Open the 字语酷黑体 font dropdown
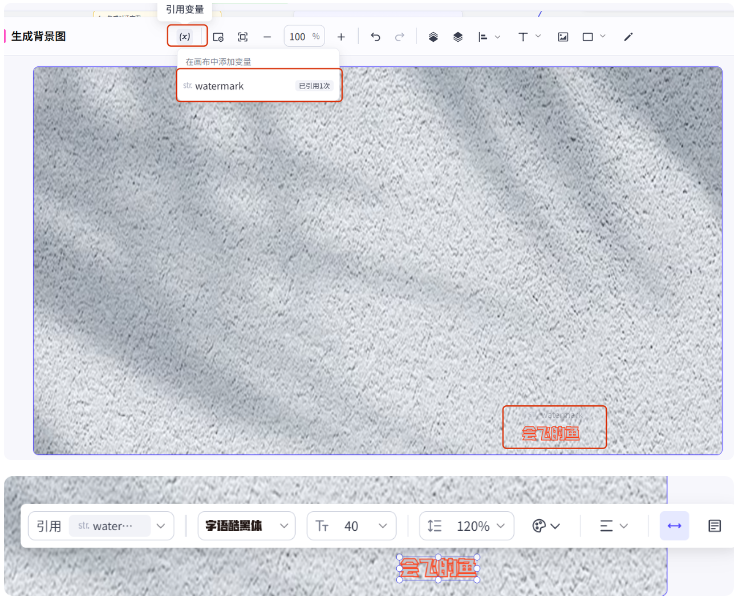Screen dimensions: 738x604 [x=247, y=525]
